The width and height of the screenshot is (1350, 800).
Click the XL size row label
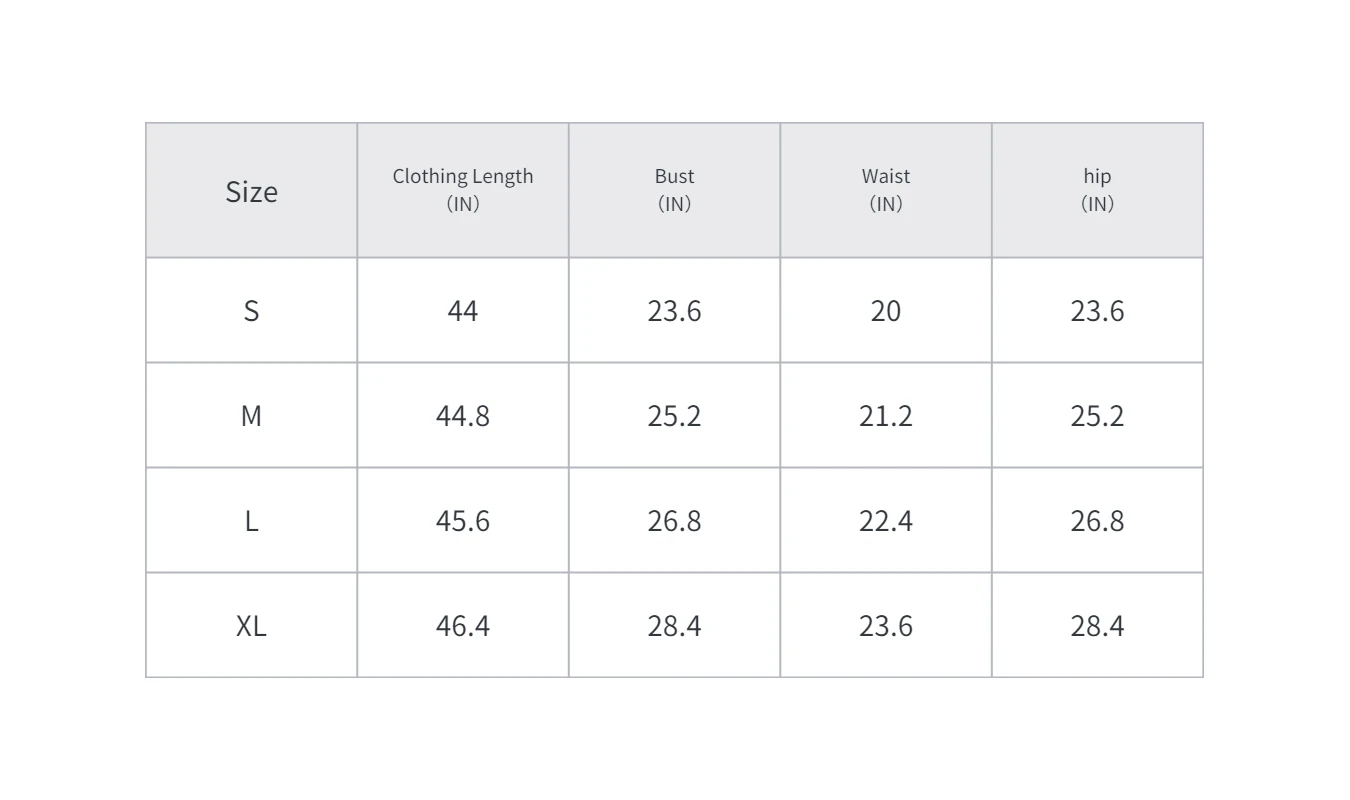coord(251,626)
